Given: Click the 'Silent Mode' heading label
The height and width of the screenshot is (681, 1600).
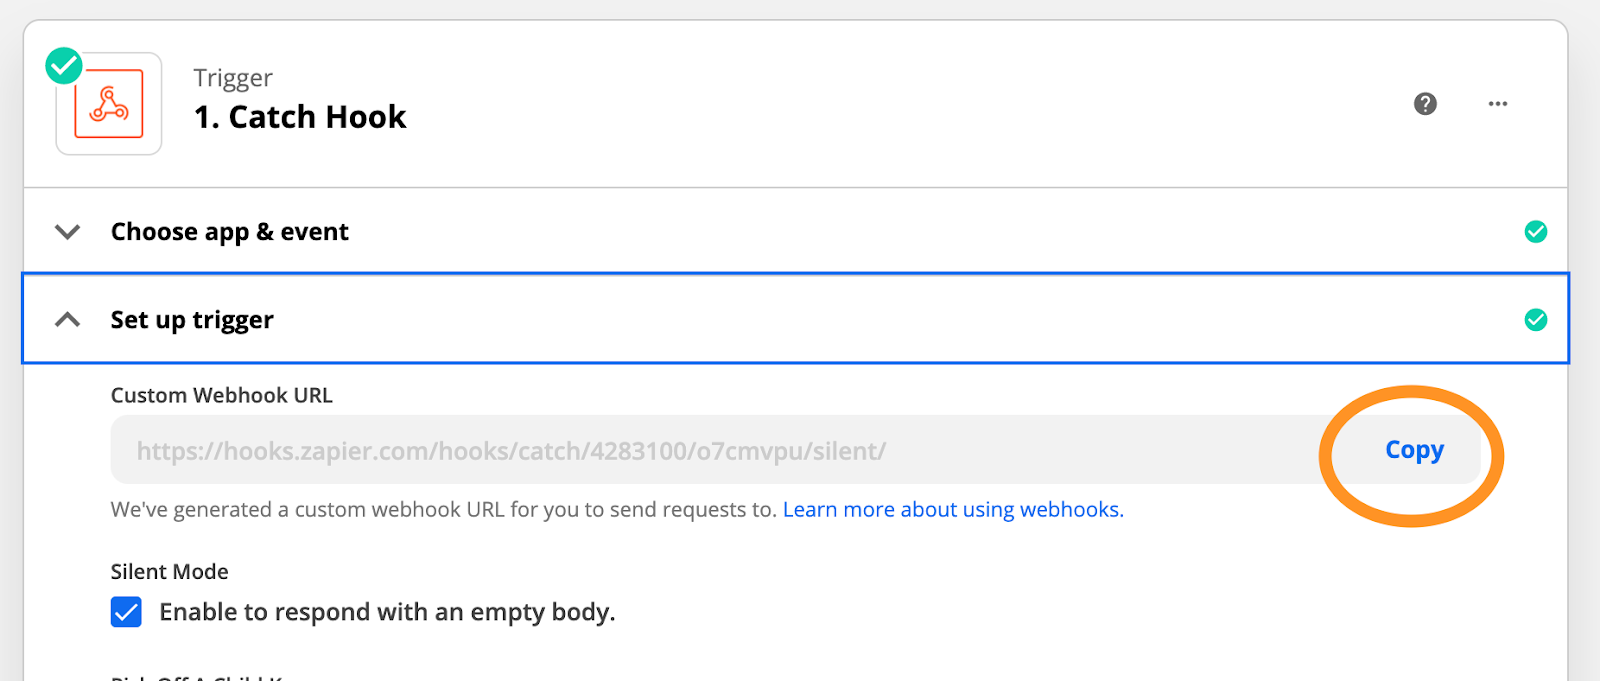Looking at the screenshot, I should click(x=169, y=572).
